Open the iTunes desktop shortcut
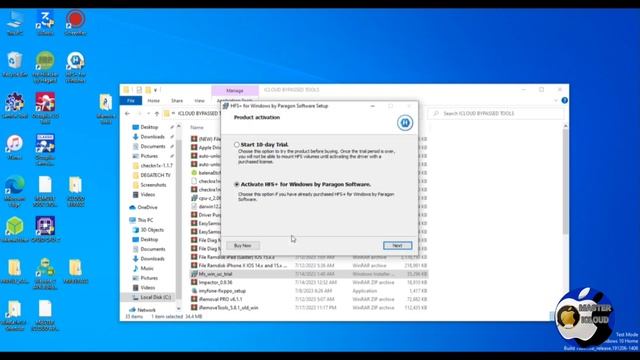The width and height of the screenshot is (640, 360). click(x=15, y=147)
